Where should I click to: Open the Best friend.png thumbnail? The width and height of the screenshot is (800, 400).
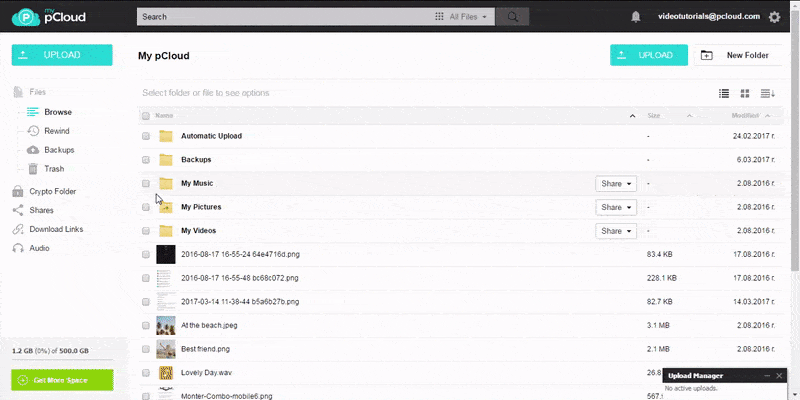click(x=166, y=349)
